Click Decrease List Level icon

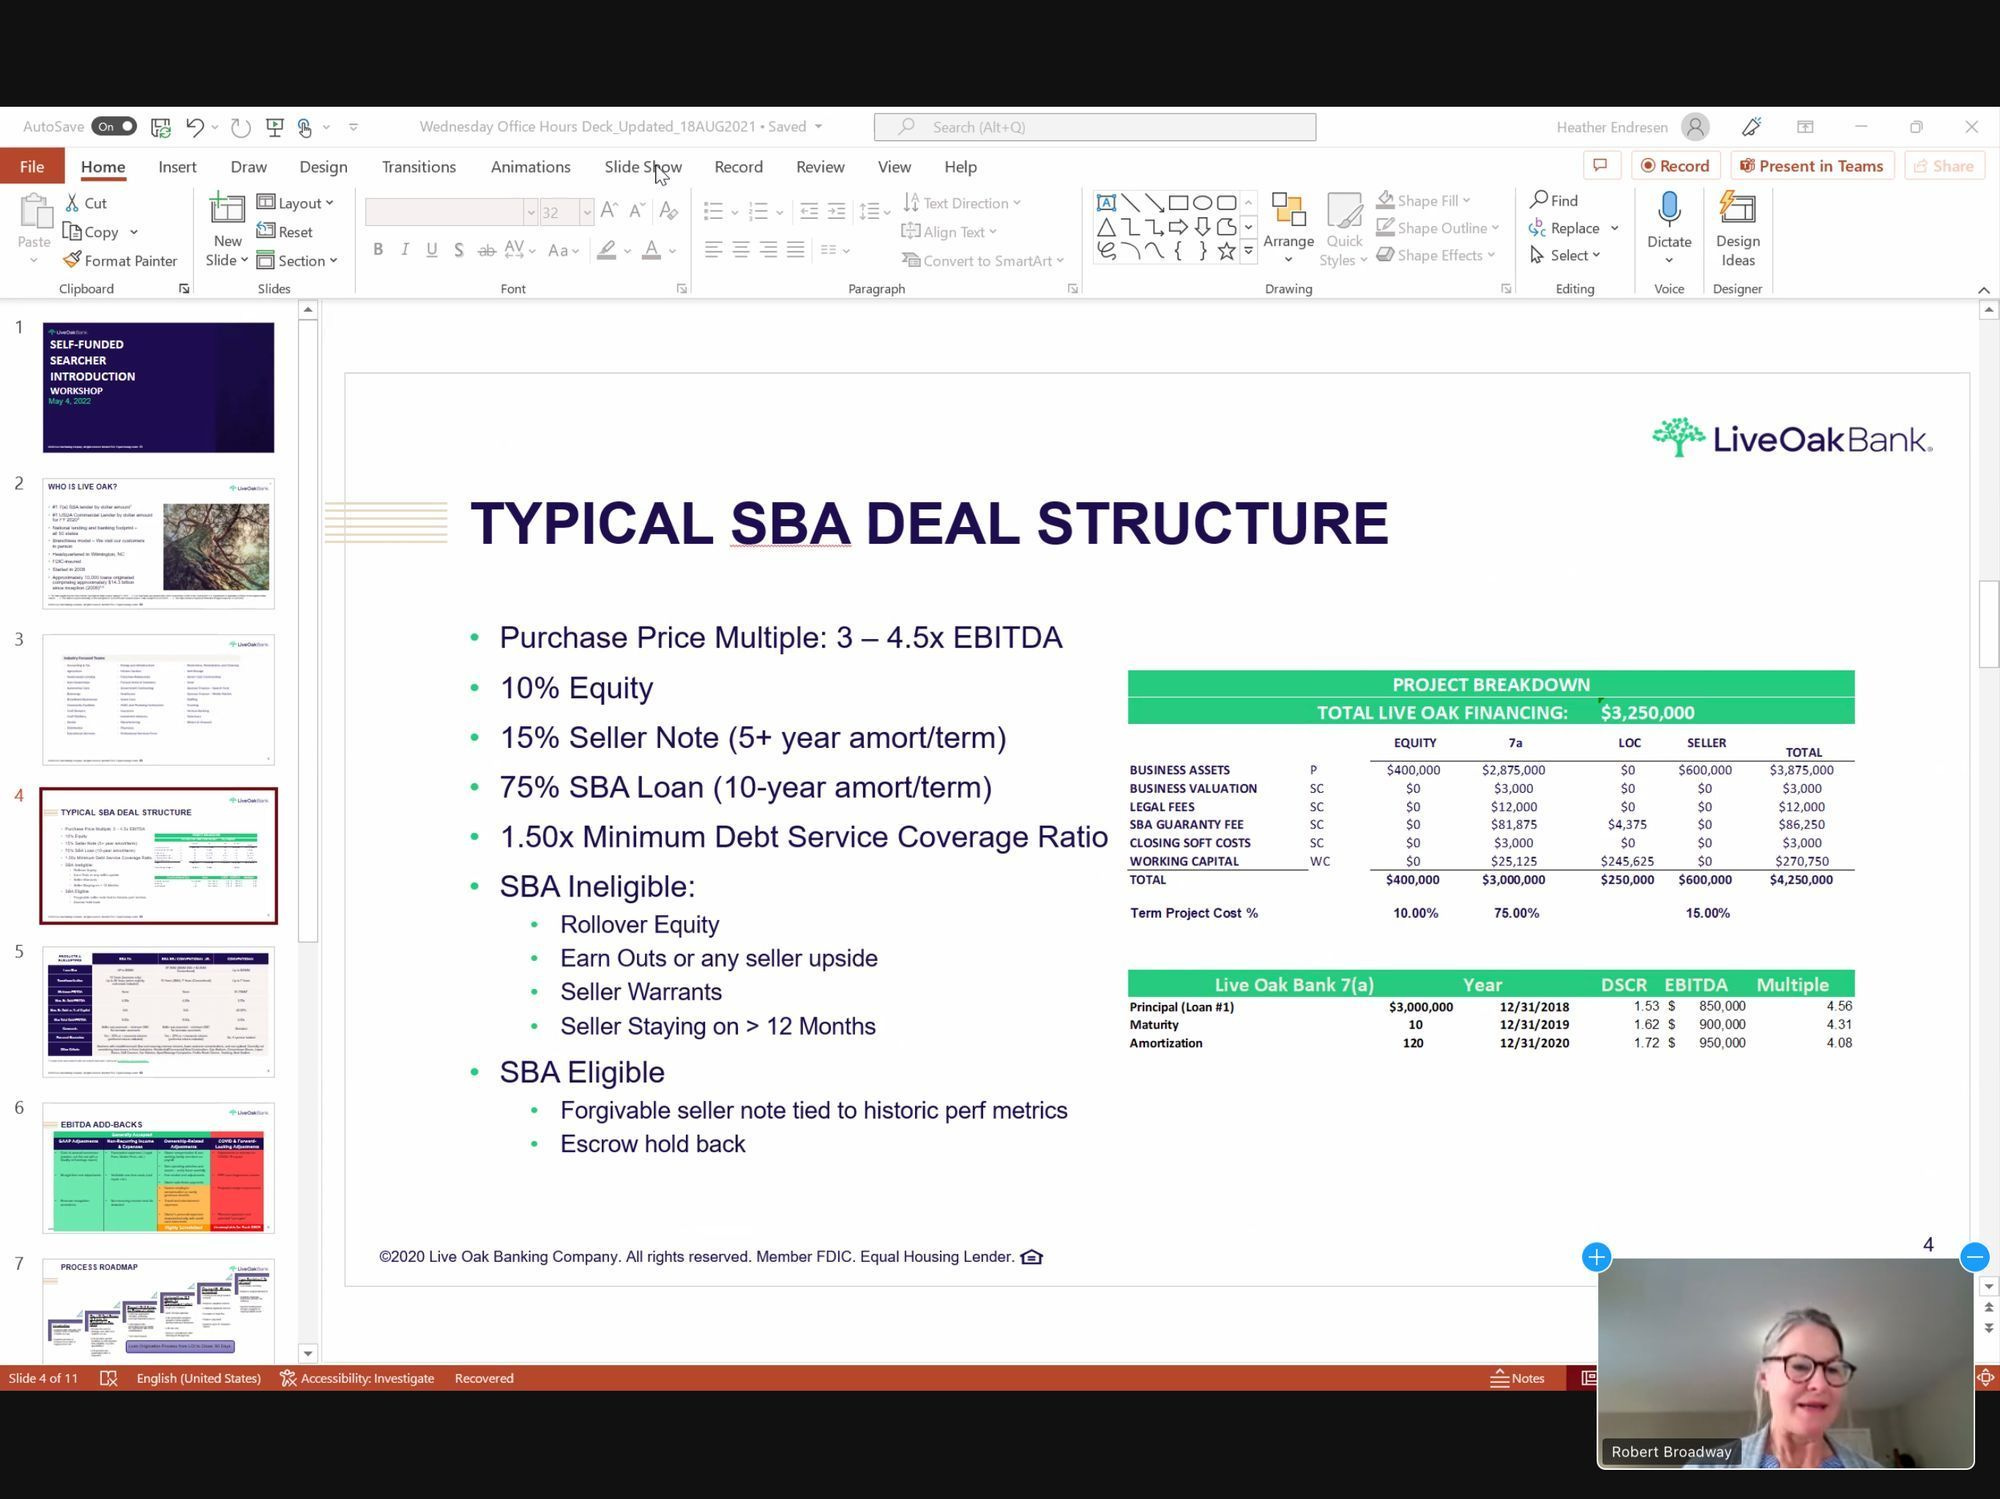click(809, 211)
